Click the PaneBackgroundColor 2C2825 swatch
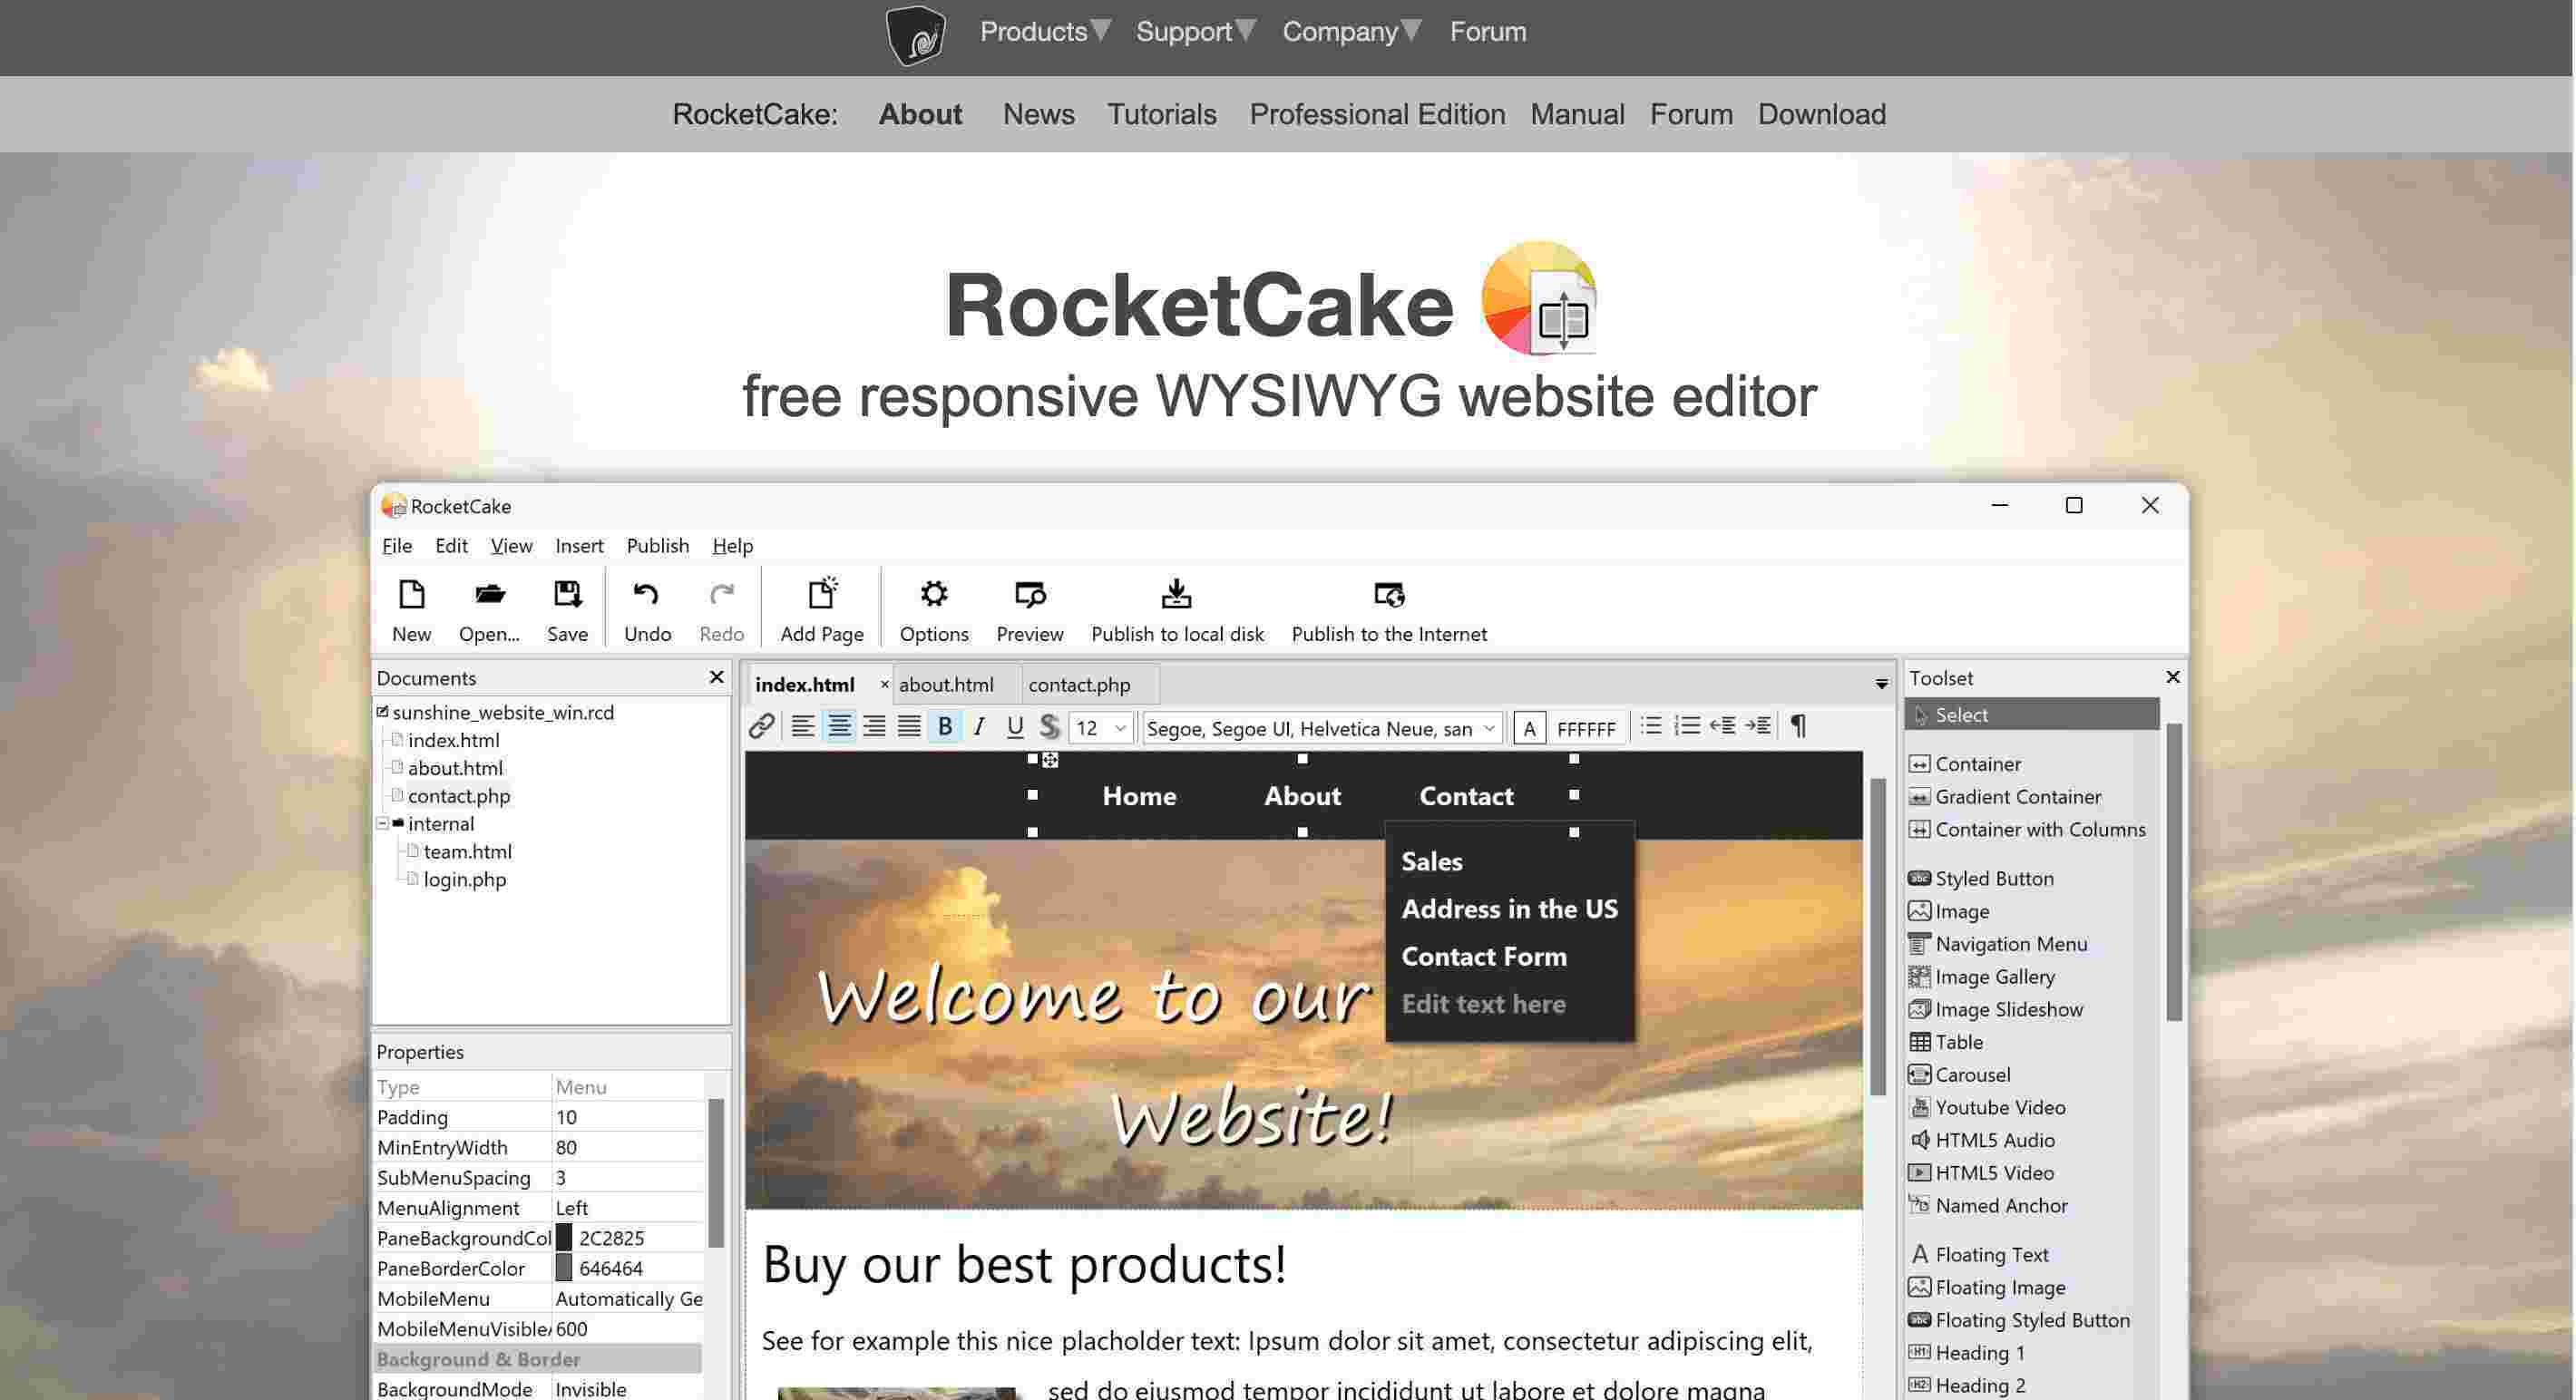The height and width of the screenshot is (1400, 2576). tap(564, 1238)
